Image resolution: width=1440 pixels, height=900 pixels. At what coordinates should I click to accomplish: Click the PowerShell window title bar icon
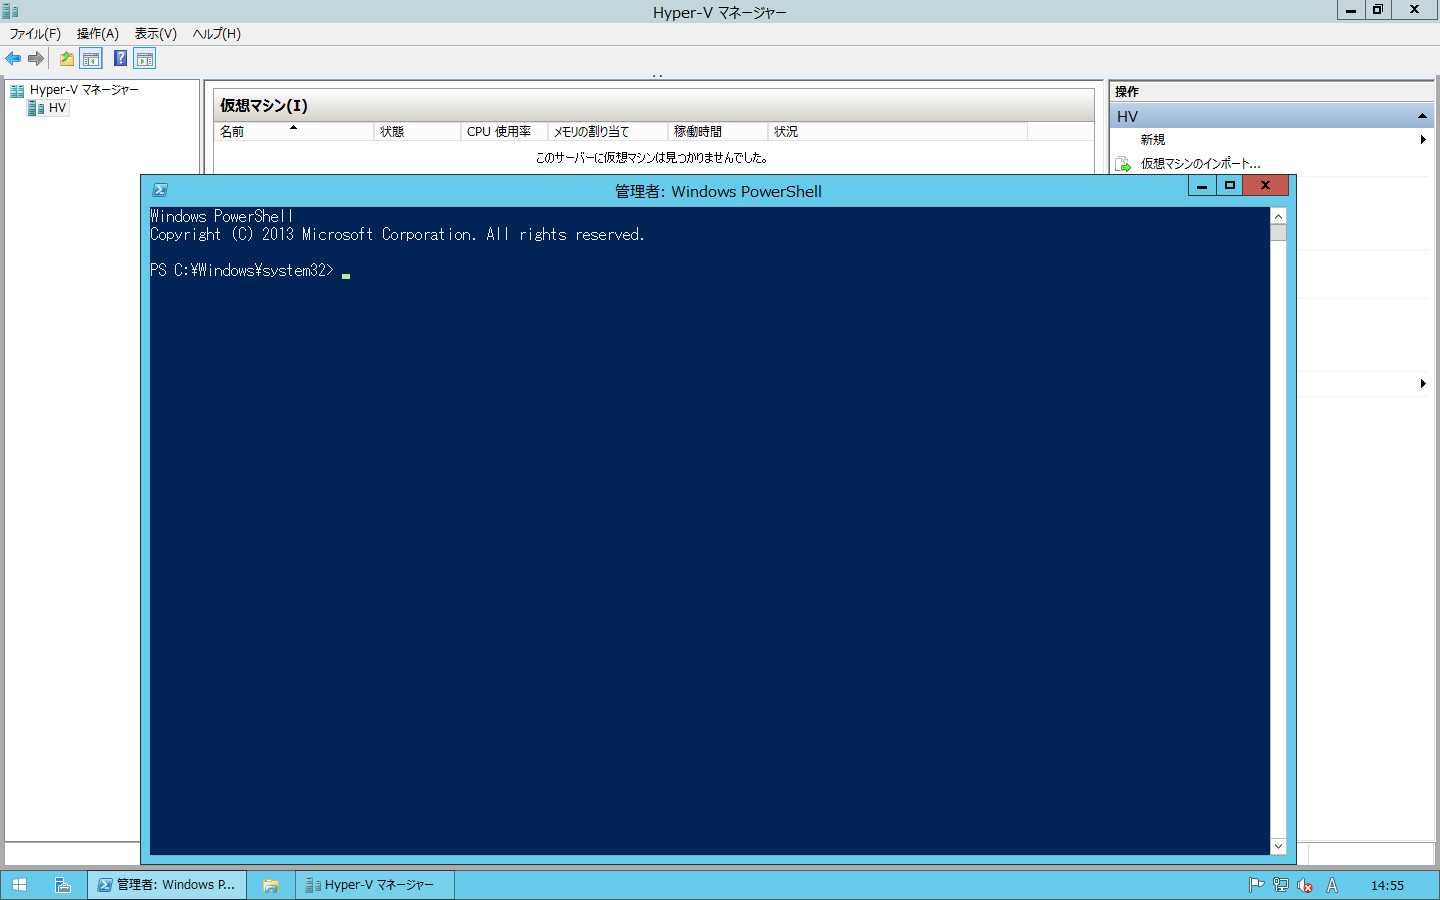point(160,190)
